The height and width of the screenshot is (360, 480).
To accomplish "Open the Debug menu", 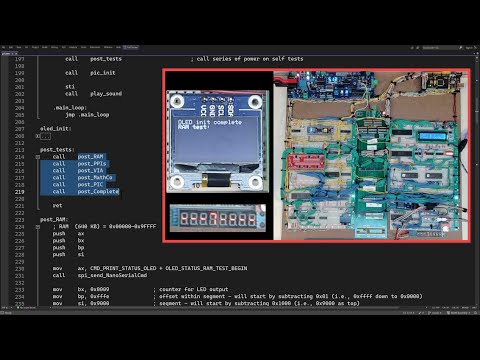I will pyautogui.click(x=54, y=47).
